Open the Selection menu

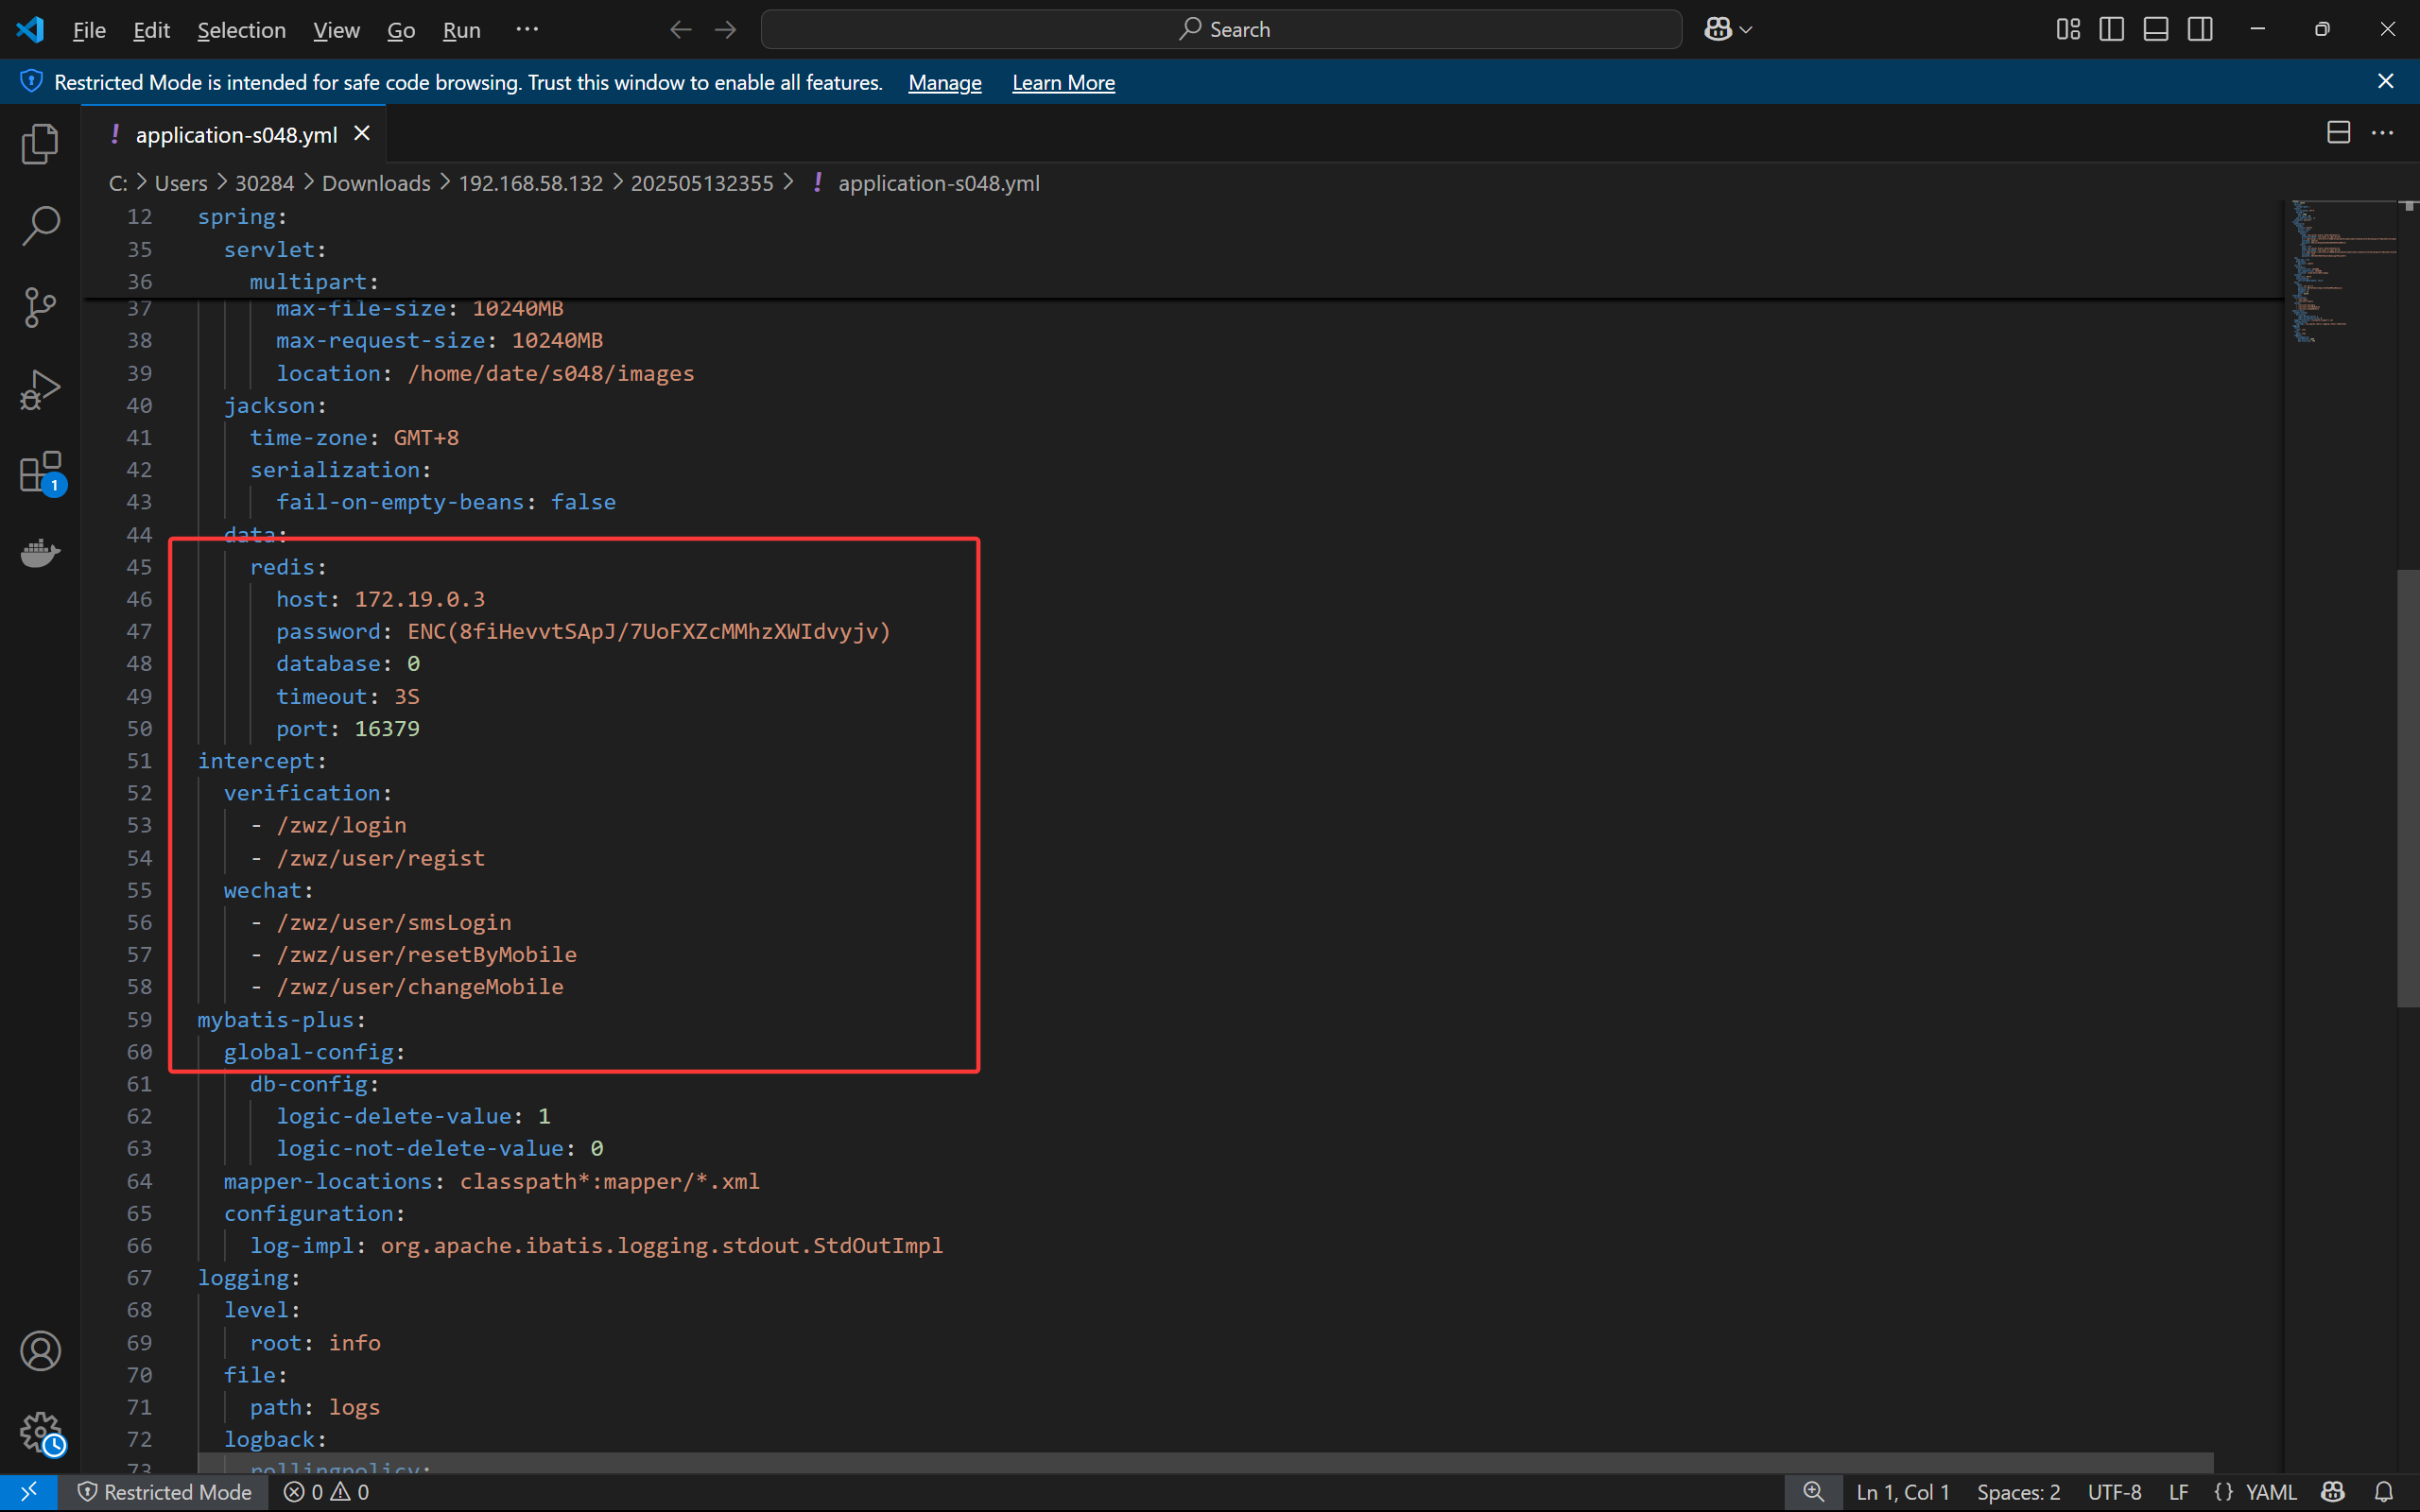(x=241, y=30)
